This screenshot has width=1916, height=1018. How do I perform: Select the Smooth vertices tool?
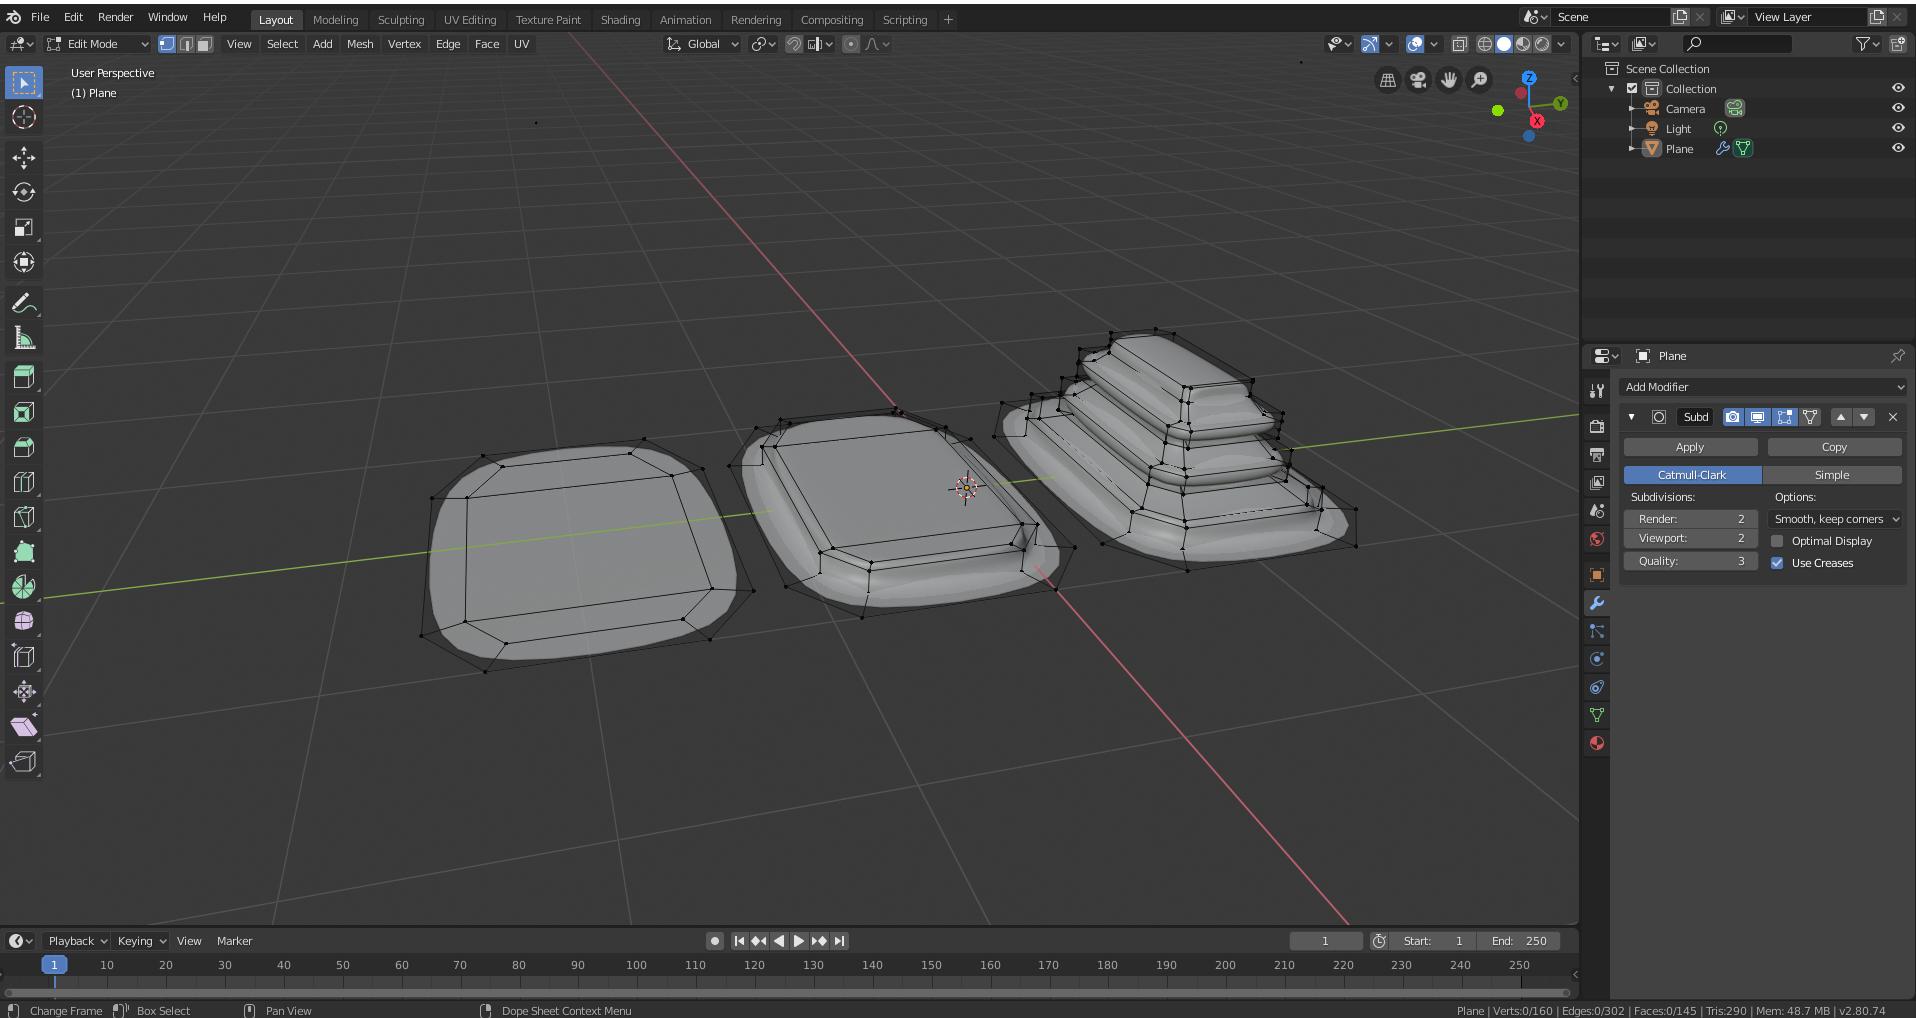(x=24, y=622)
